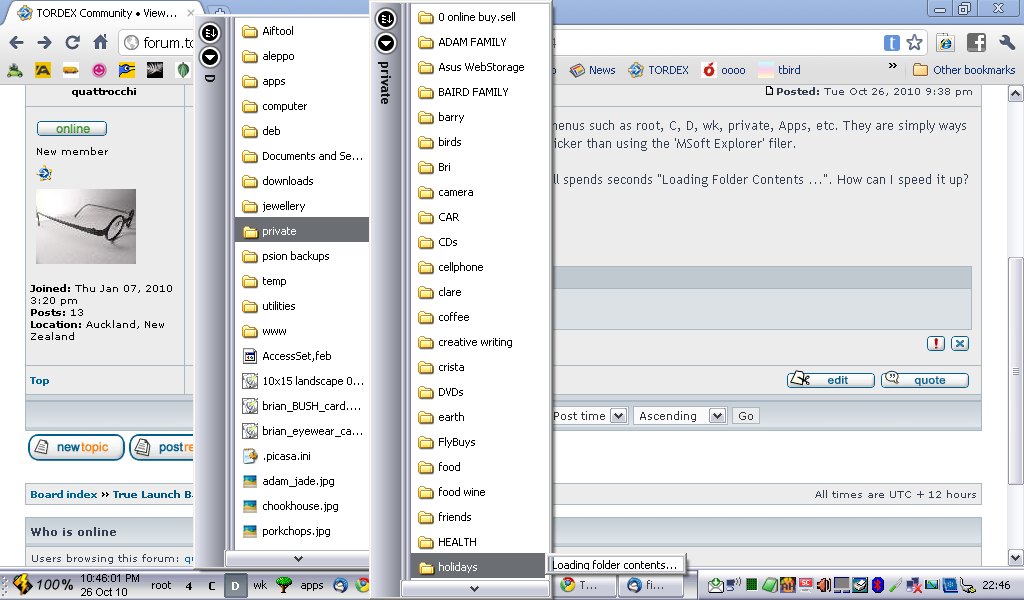The image size is (1024, 600).
Task: Click the quote post button
Action: (925, 380)
